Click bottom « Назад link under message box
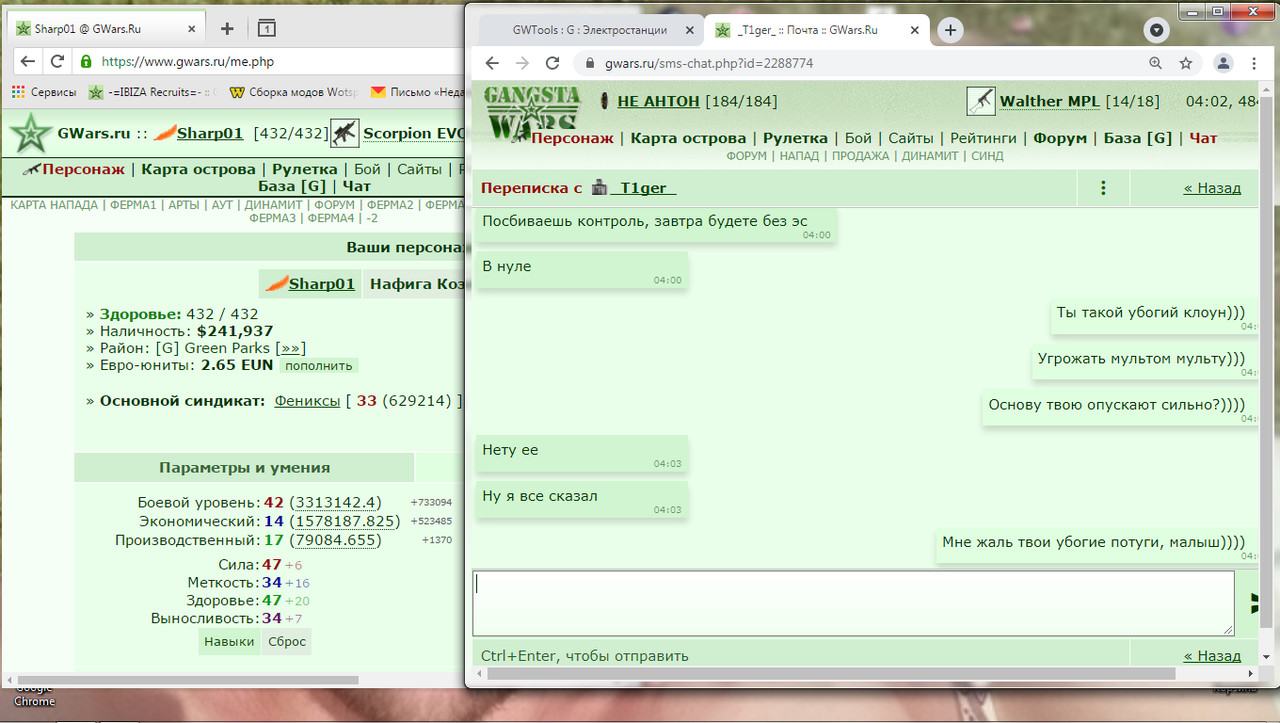The height and width of the screenshot is (723, 1280). click(x=1212, y=656)
